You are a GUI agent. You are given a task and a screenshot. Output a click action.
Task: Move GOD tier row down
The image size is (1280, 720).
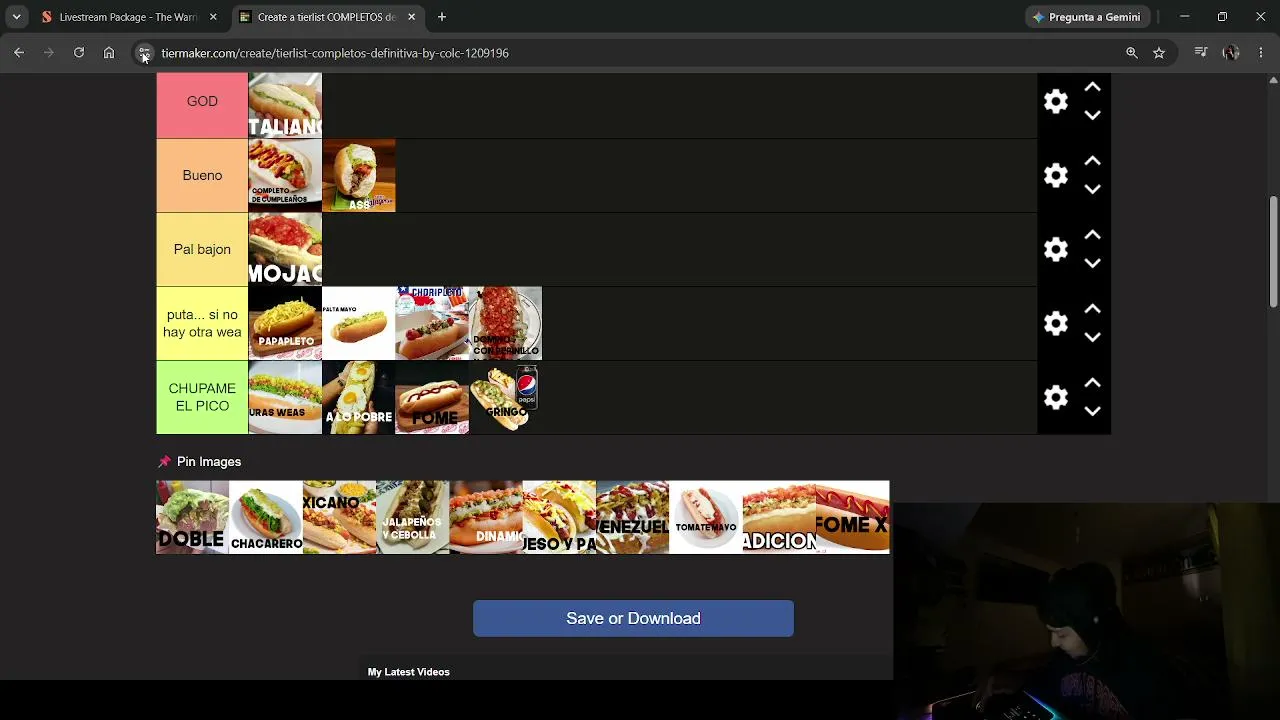point(1092,115)
